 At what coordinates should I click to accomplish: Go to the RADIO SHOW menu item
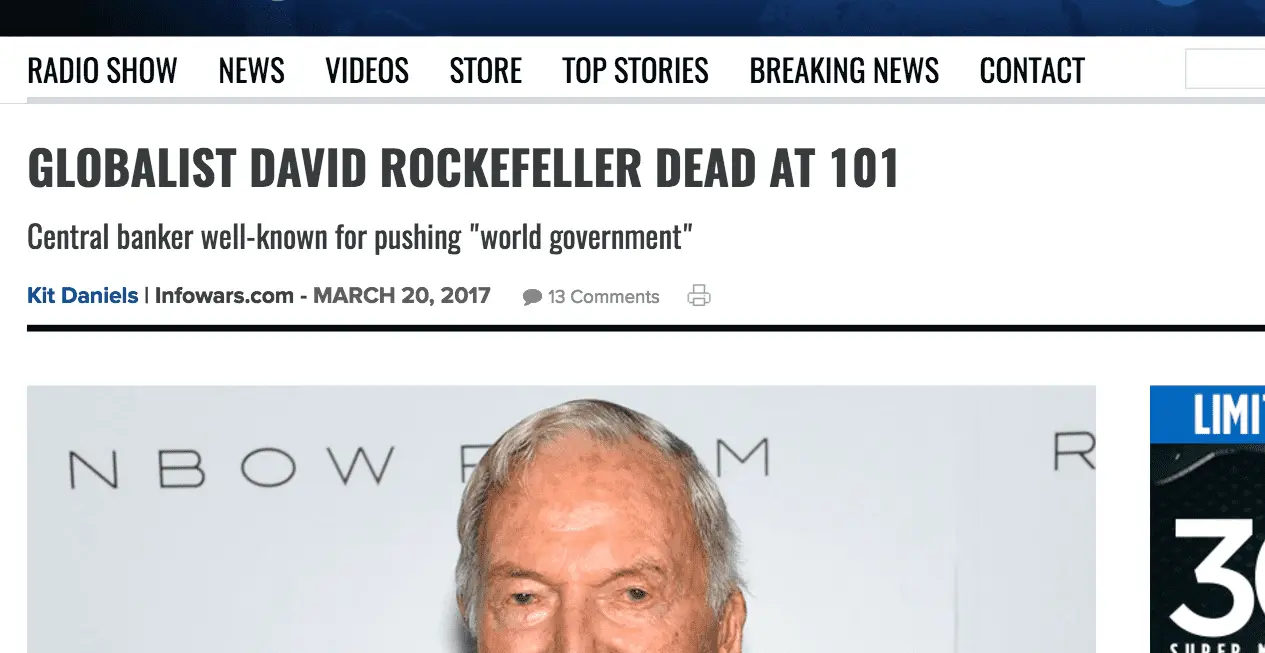102,71
